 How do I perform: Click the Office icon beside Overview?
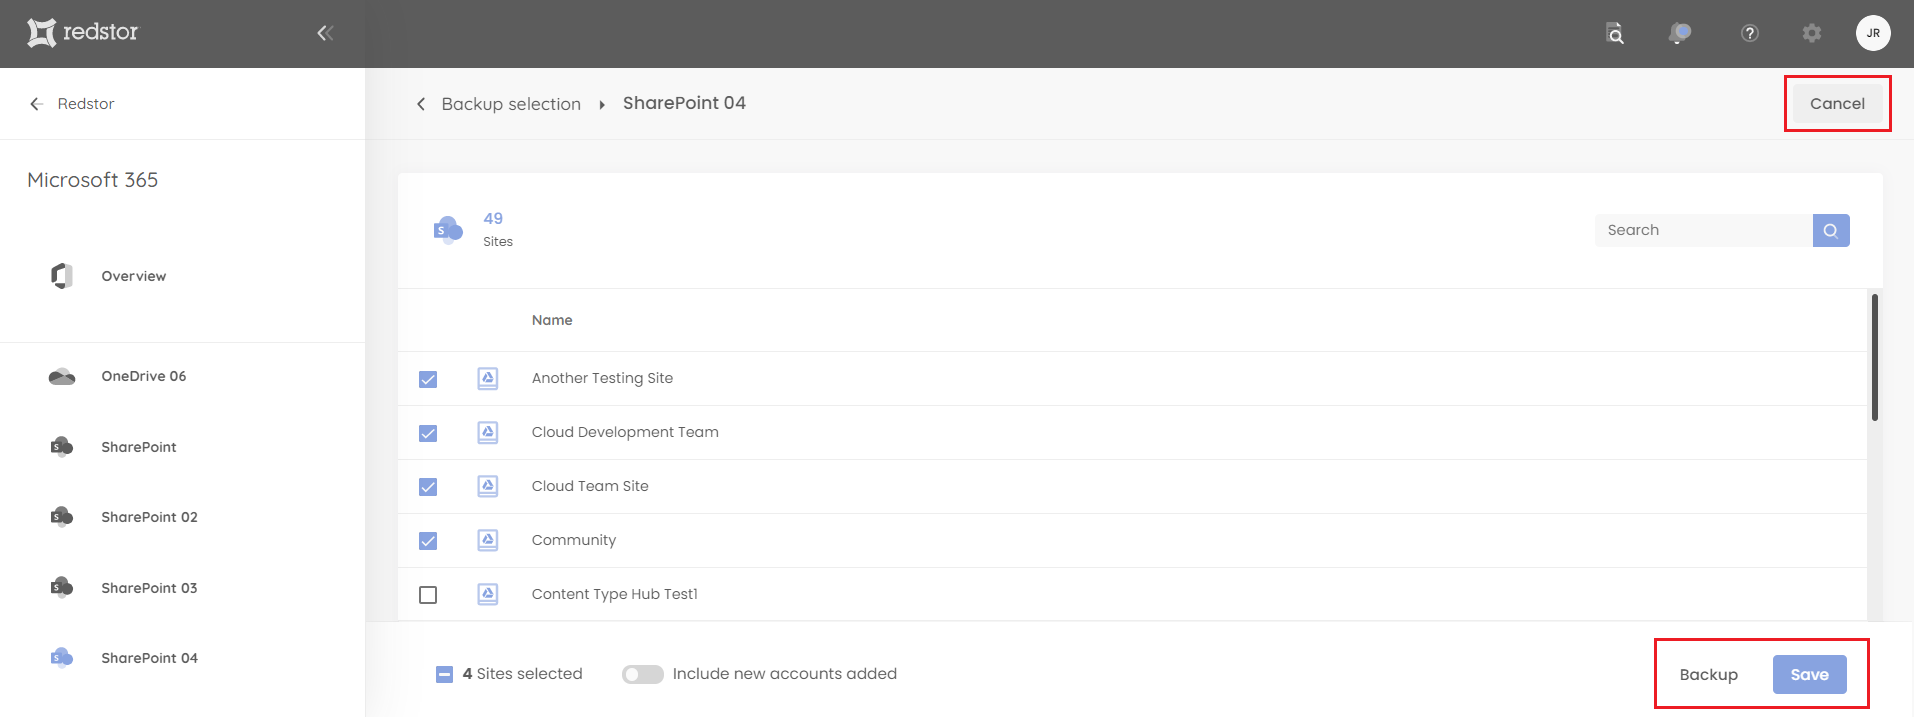coord(62,276)
